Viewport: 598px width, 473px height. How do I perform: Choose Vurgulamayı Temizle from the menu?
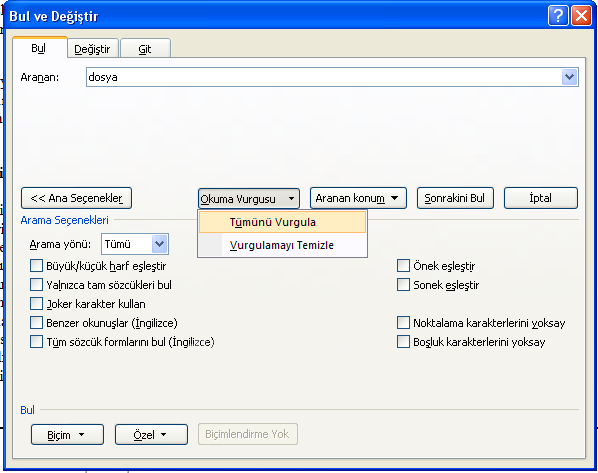pos(282,245)
